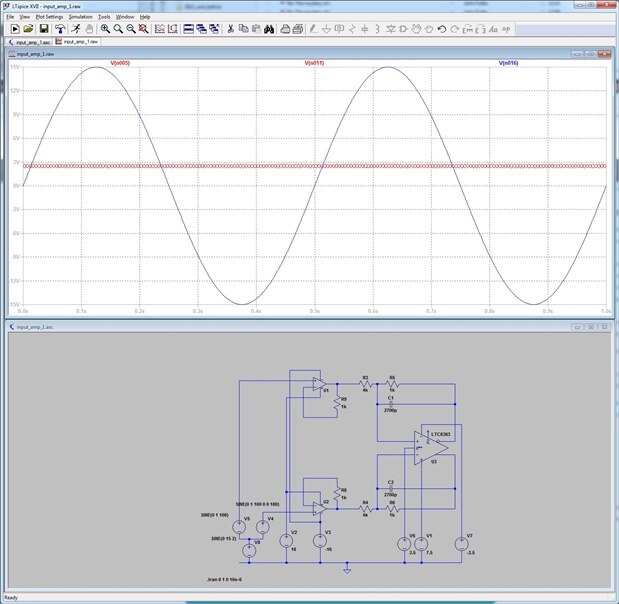The width and height of the screenshot is (619, 604).
Task: Open the Plot Settings menu
Action: [47, 17]
